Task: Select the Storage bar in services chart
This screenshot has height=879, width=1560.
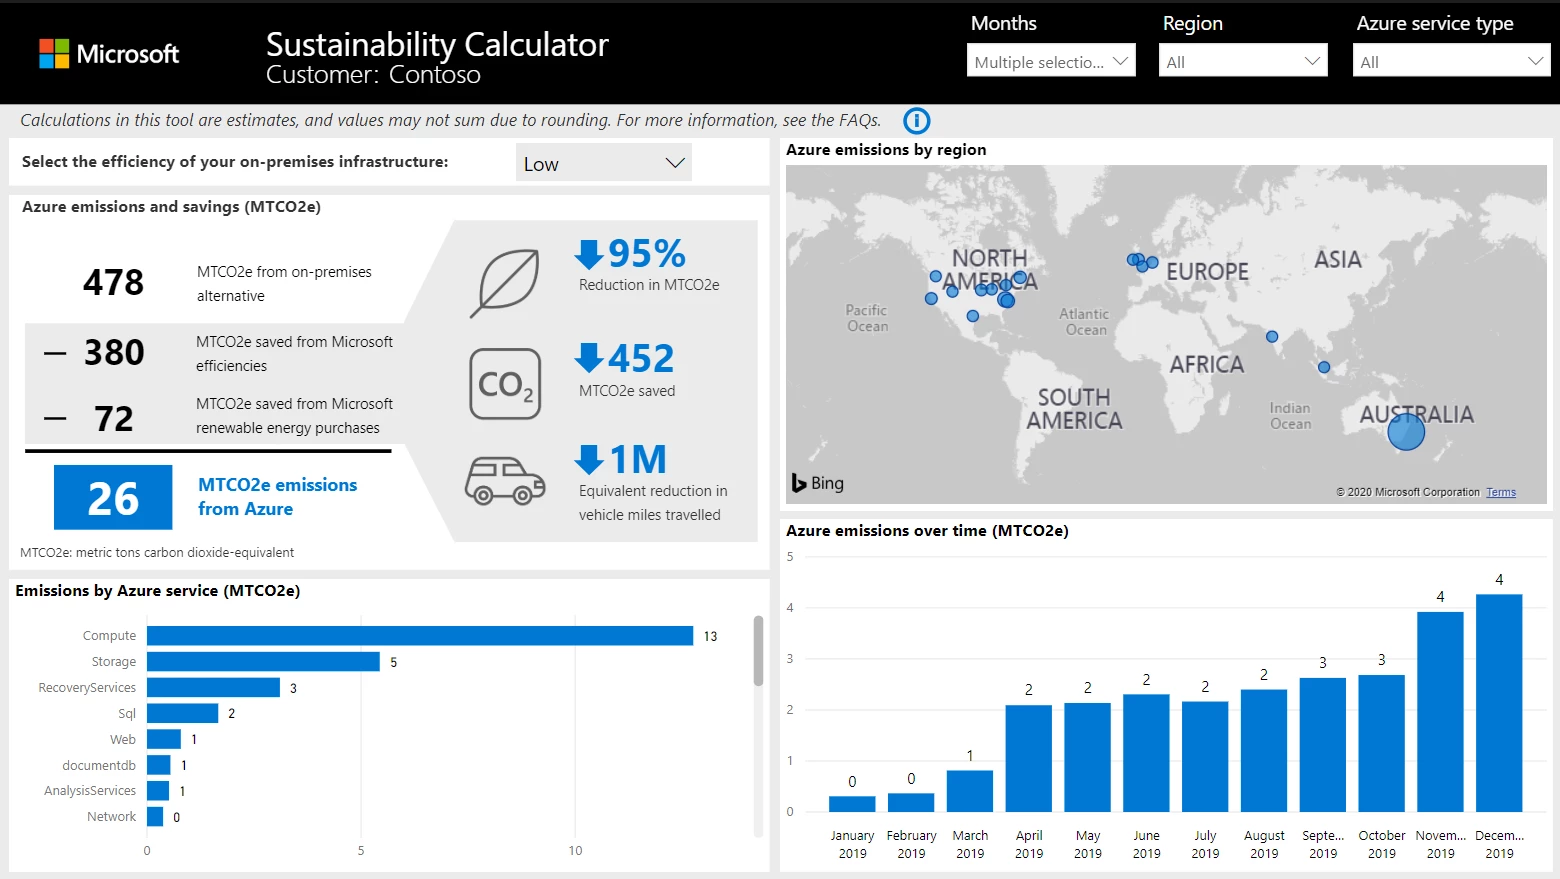Action: [x=263, y=662]
